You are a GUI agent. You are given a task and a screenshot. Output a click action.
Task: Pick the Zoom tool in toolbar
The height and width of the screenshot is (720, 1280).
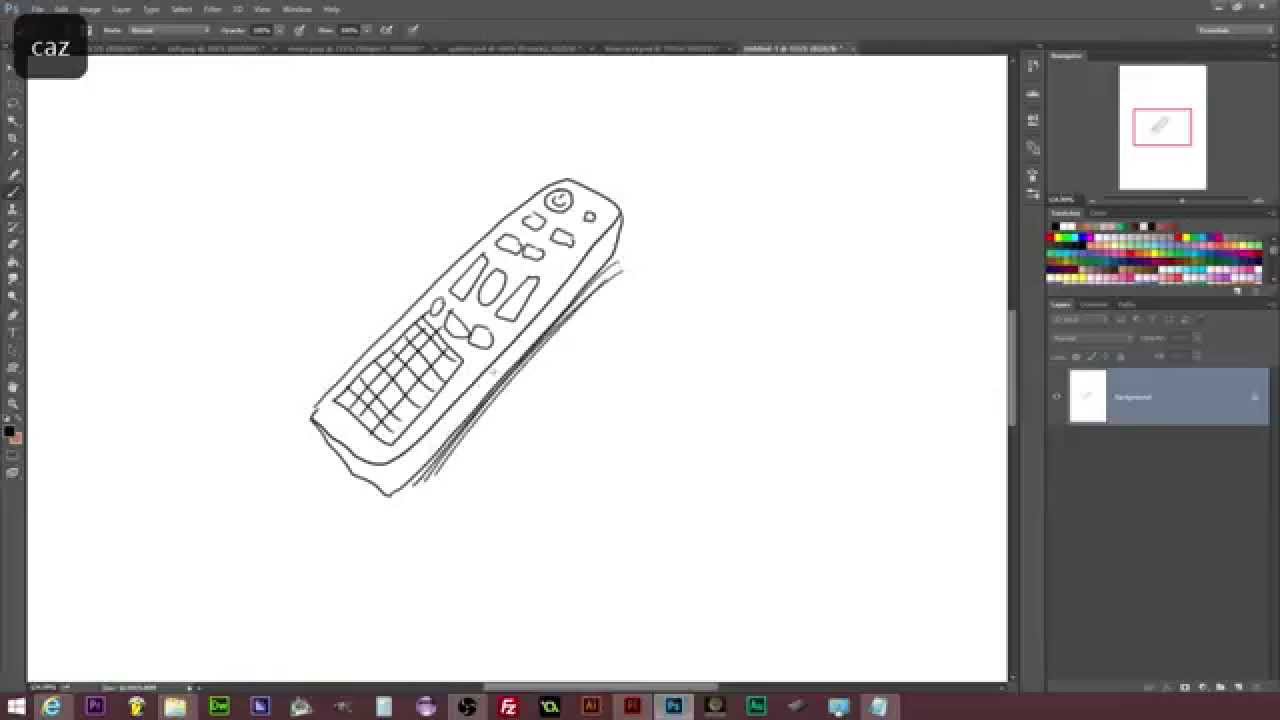pos(14,403)
